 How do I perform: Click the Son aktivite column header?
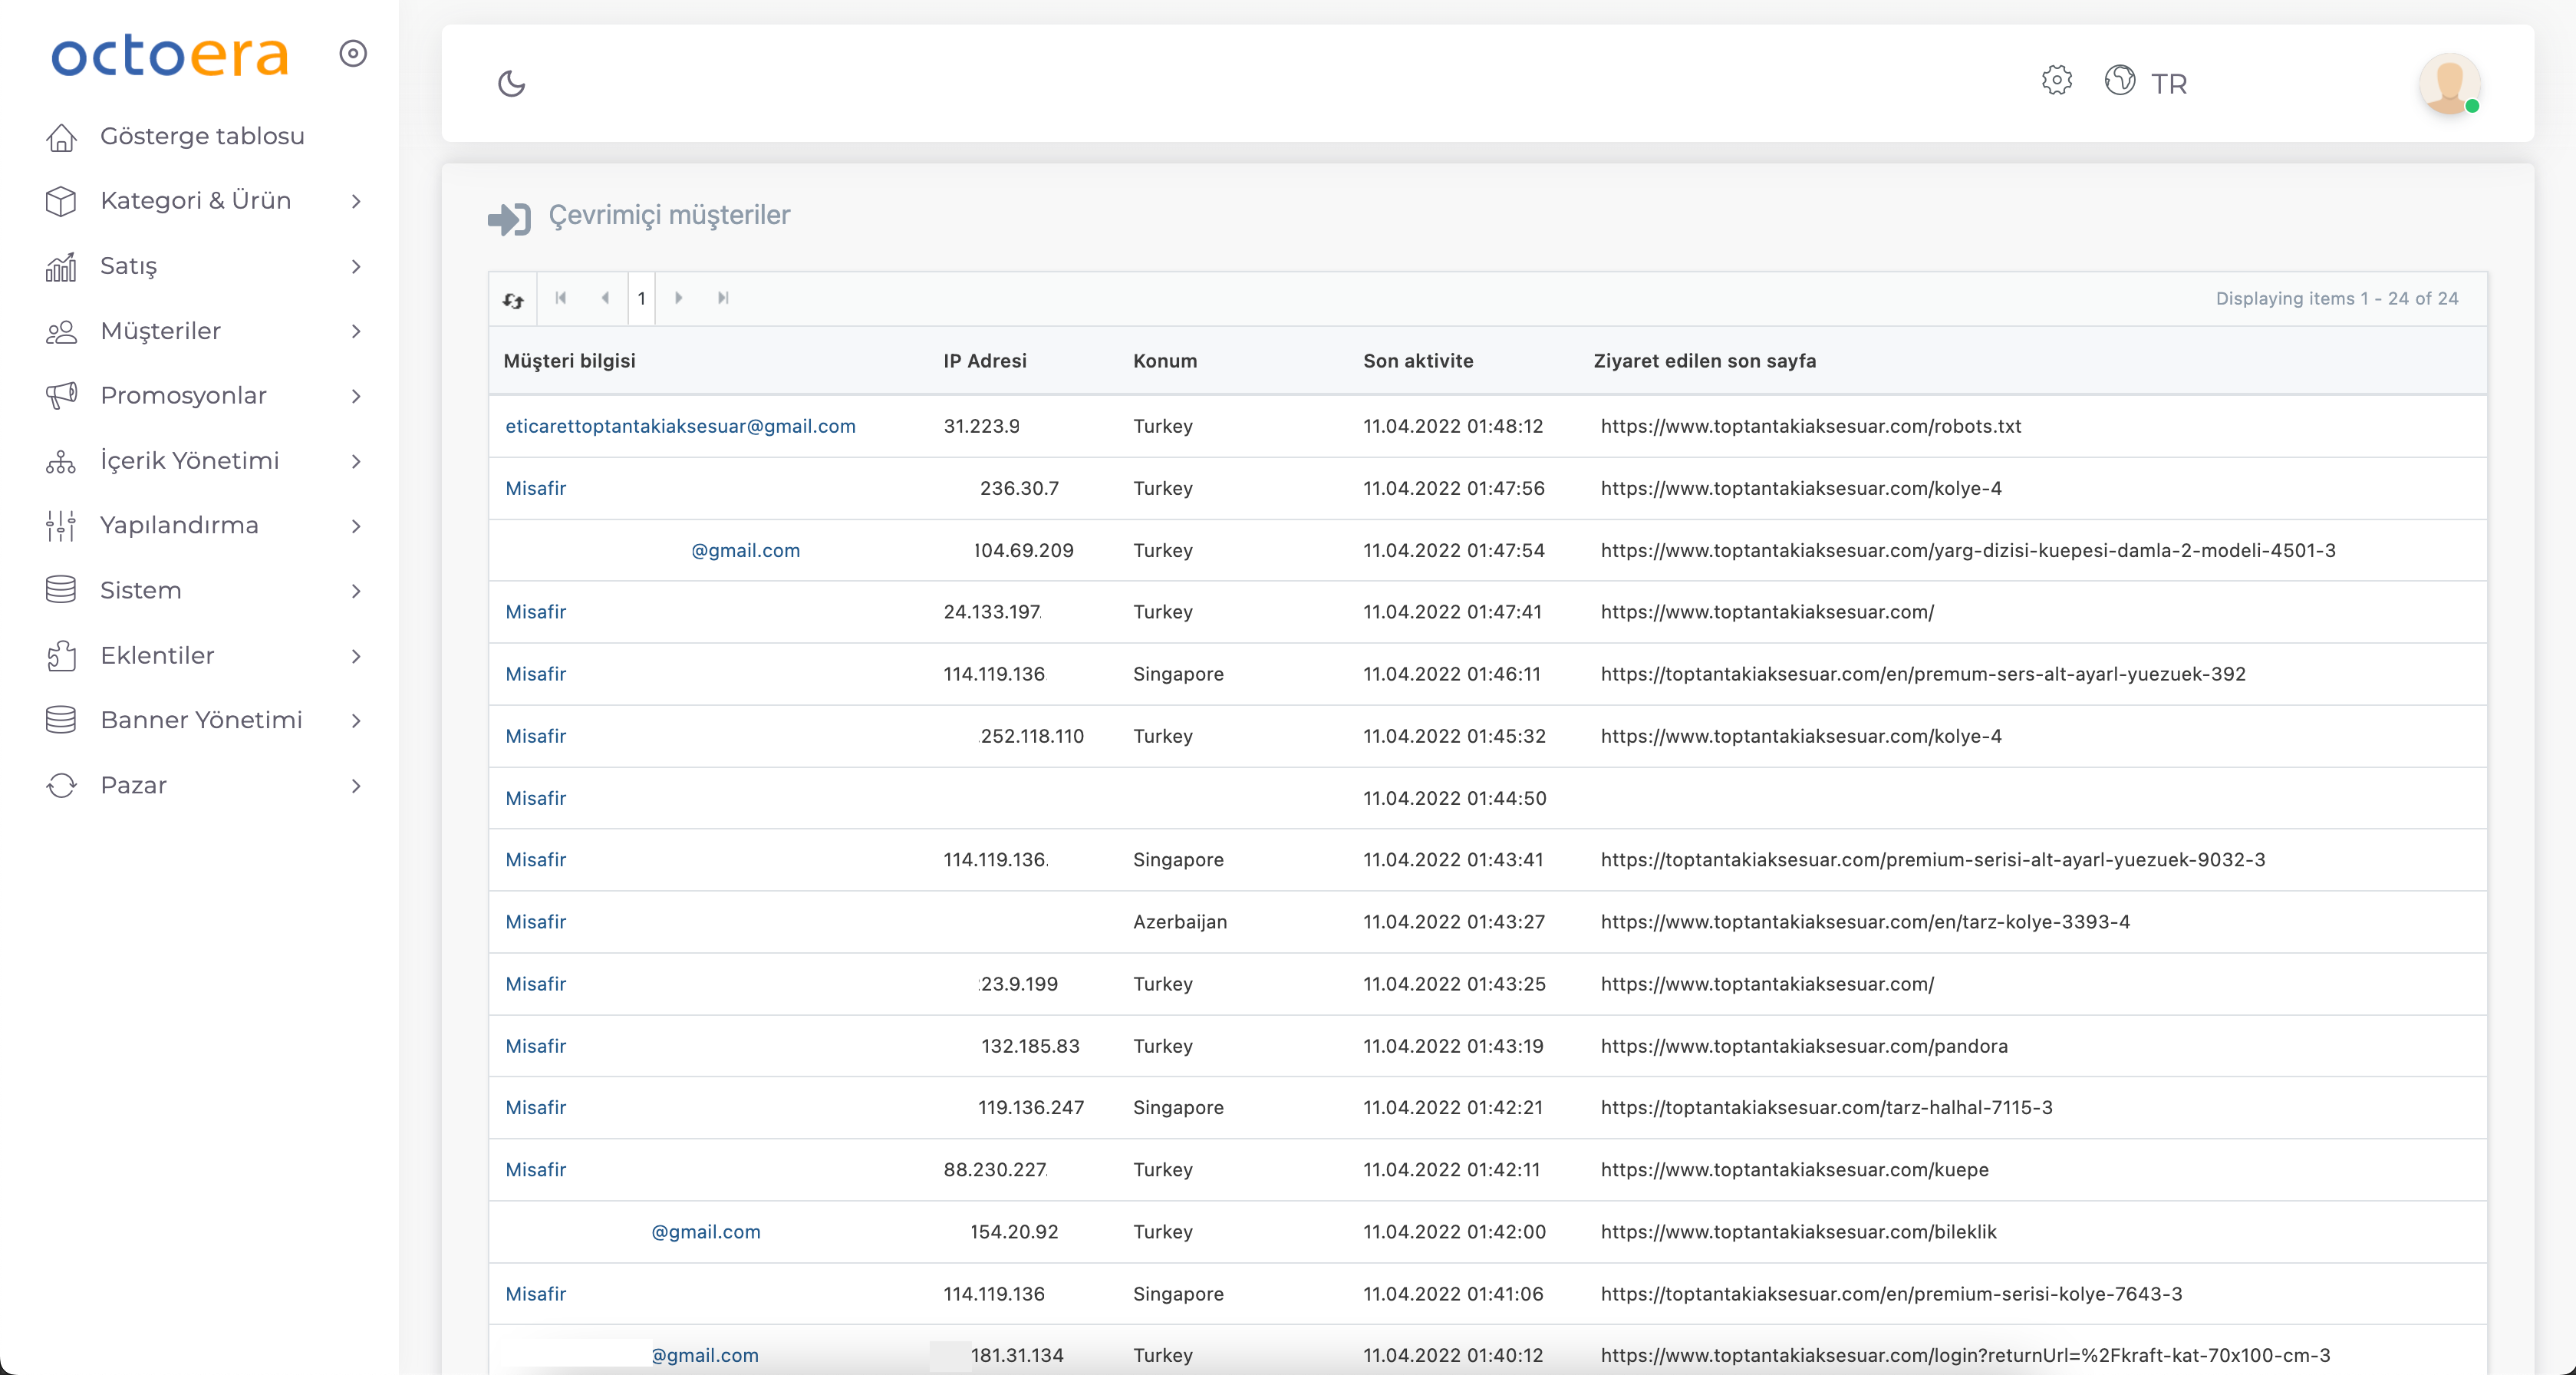1417,361
